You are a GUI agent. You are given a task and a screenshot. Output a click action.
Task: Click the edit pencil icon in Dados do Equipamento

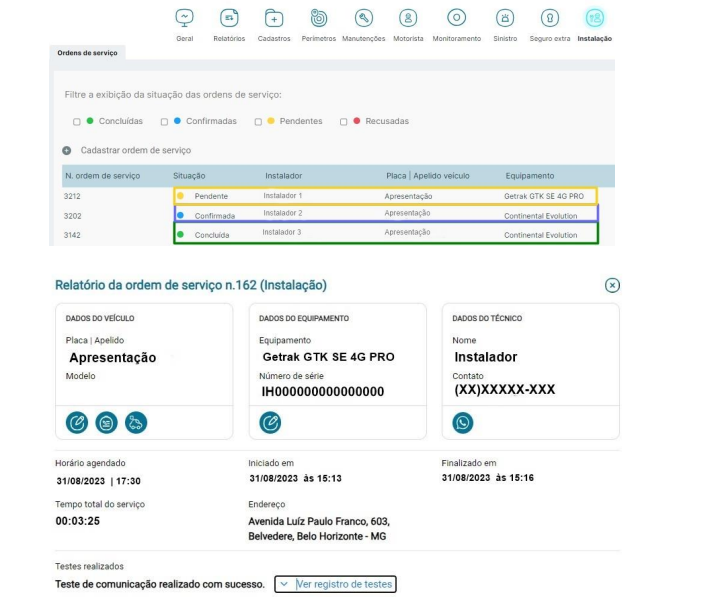point(270,422)
